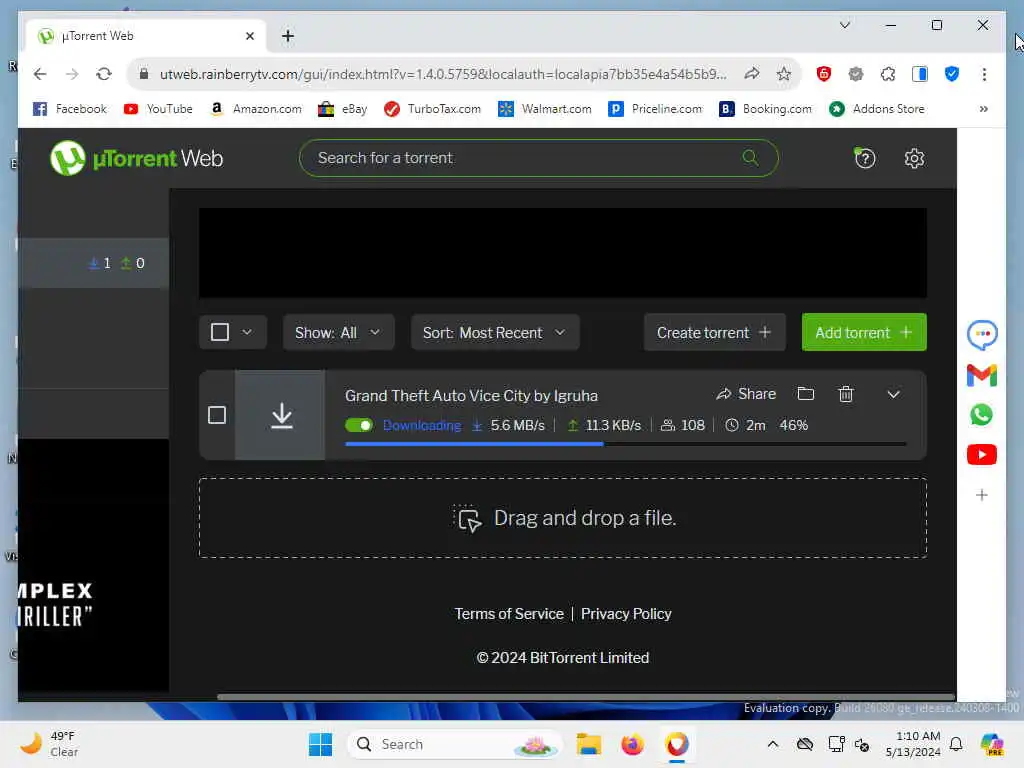Toggle the Downloading switch for the torrent
This screenshot has width=1024, height=768.
pyautogui.click(x=359, y=425)
